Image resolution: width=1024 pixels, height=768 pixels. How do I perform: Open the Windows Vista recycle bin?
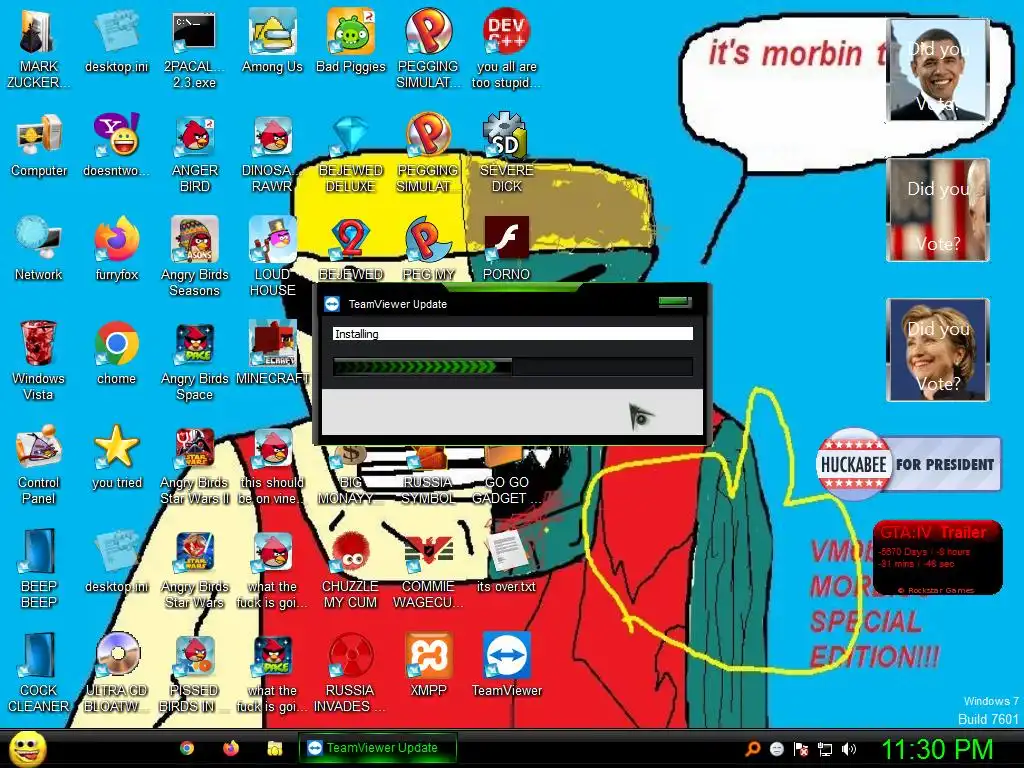click(x=39, y=360)
